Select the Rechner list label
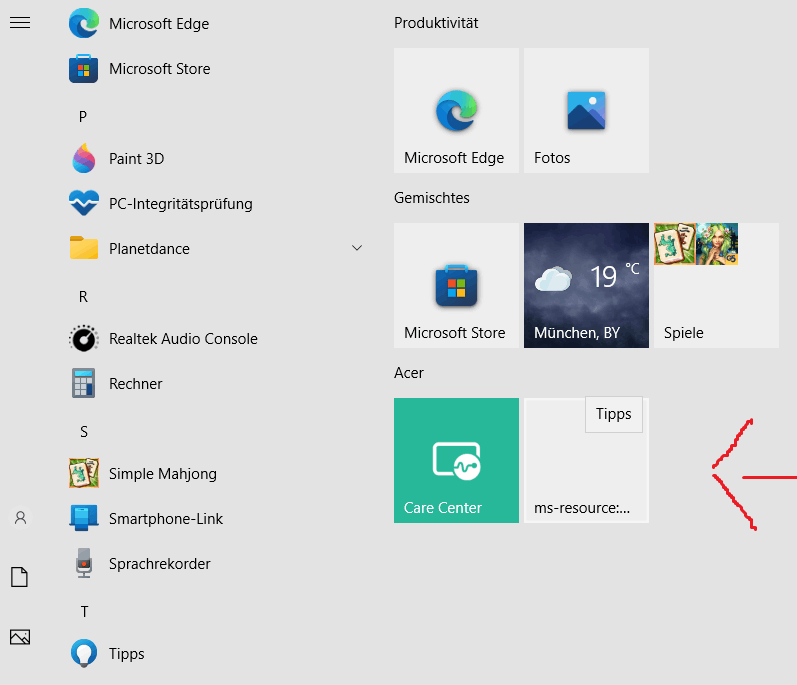Screen dimensions: 797x685 coord(136,384)
